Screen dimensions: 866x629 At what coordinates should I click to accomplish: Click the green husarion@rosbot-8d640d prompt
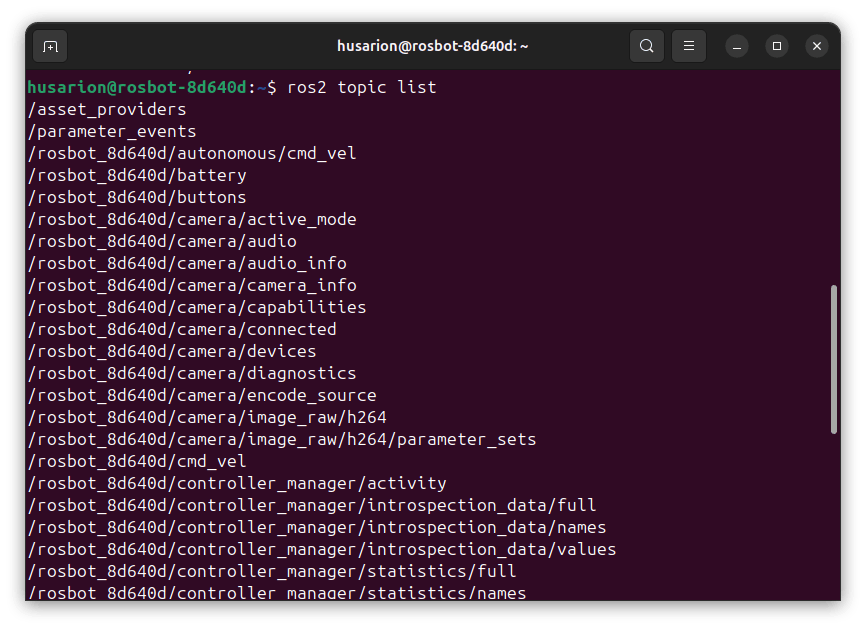[137, 87]
